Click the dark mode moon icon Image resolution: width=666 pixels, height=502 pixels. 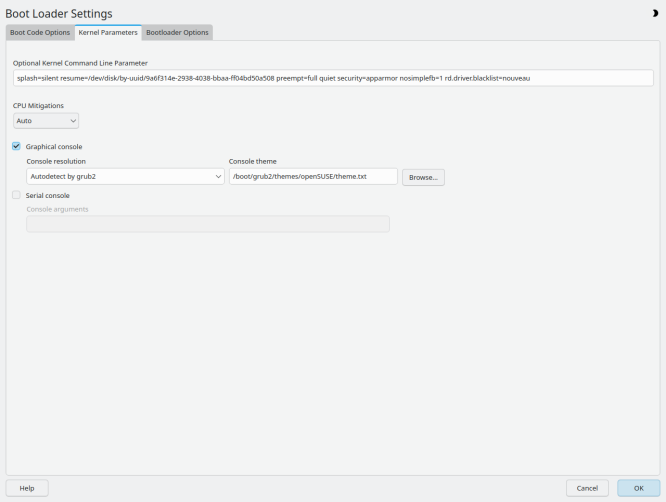point(655,13)
